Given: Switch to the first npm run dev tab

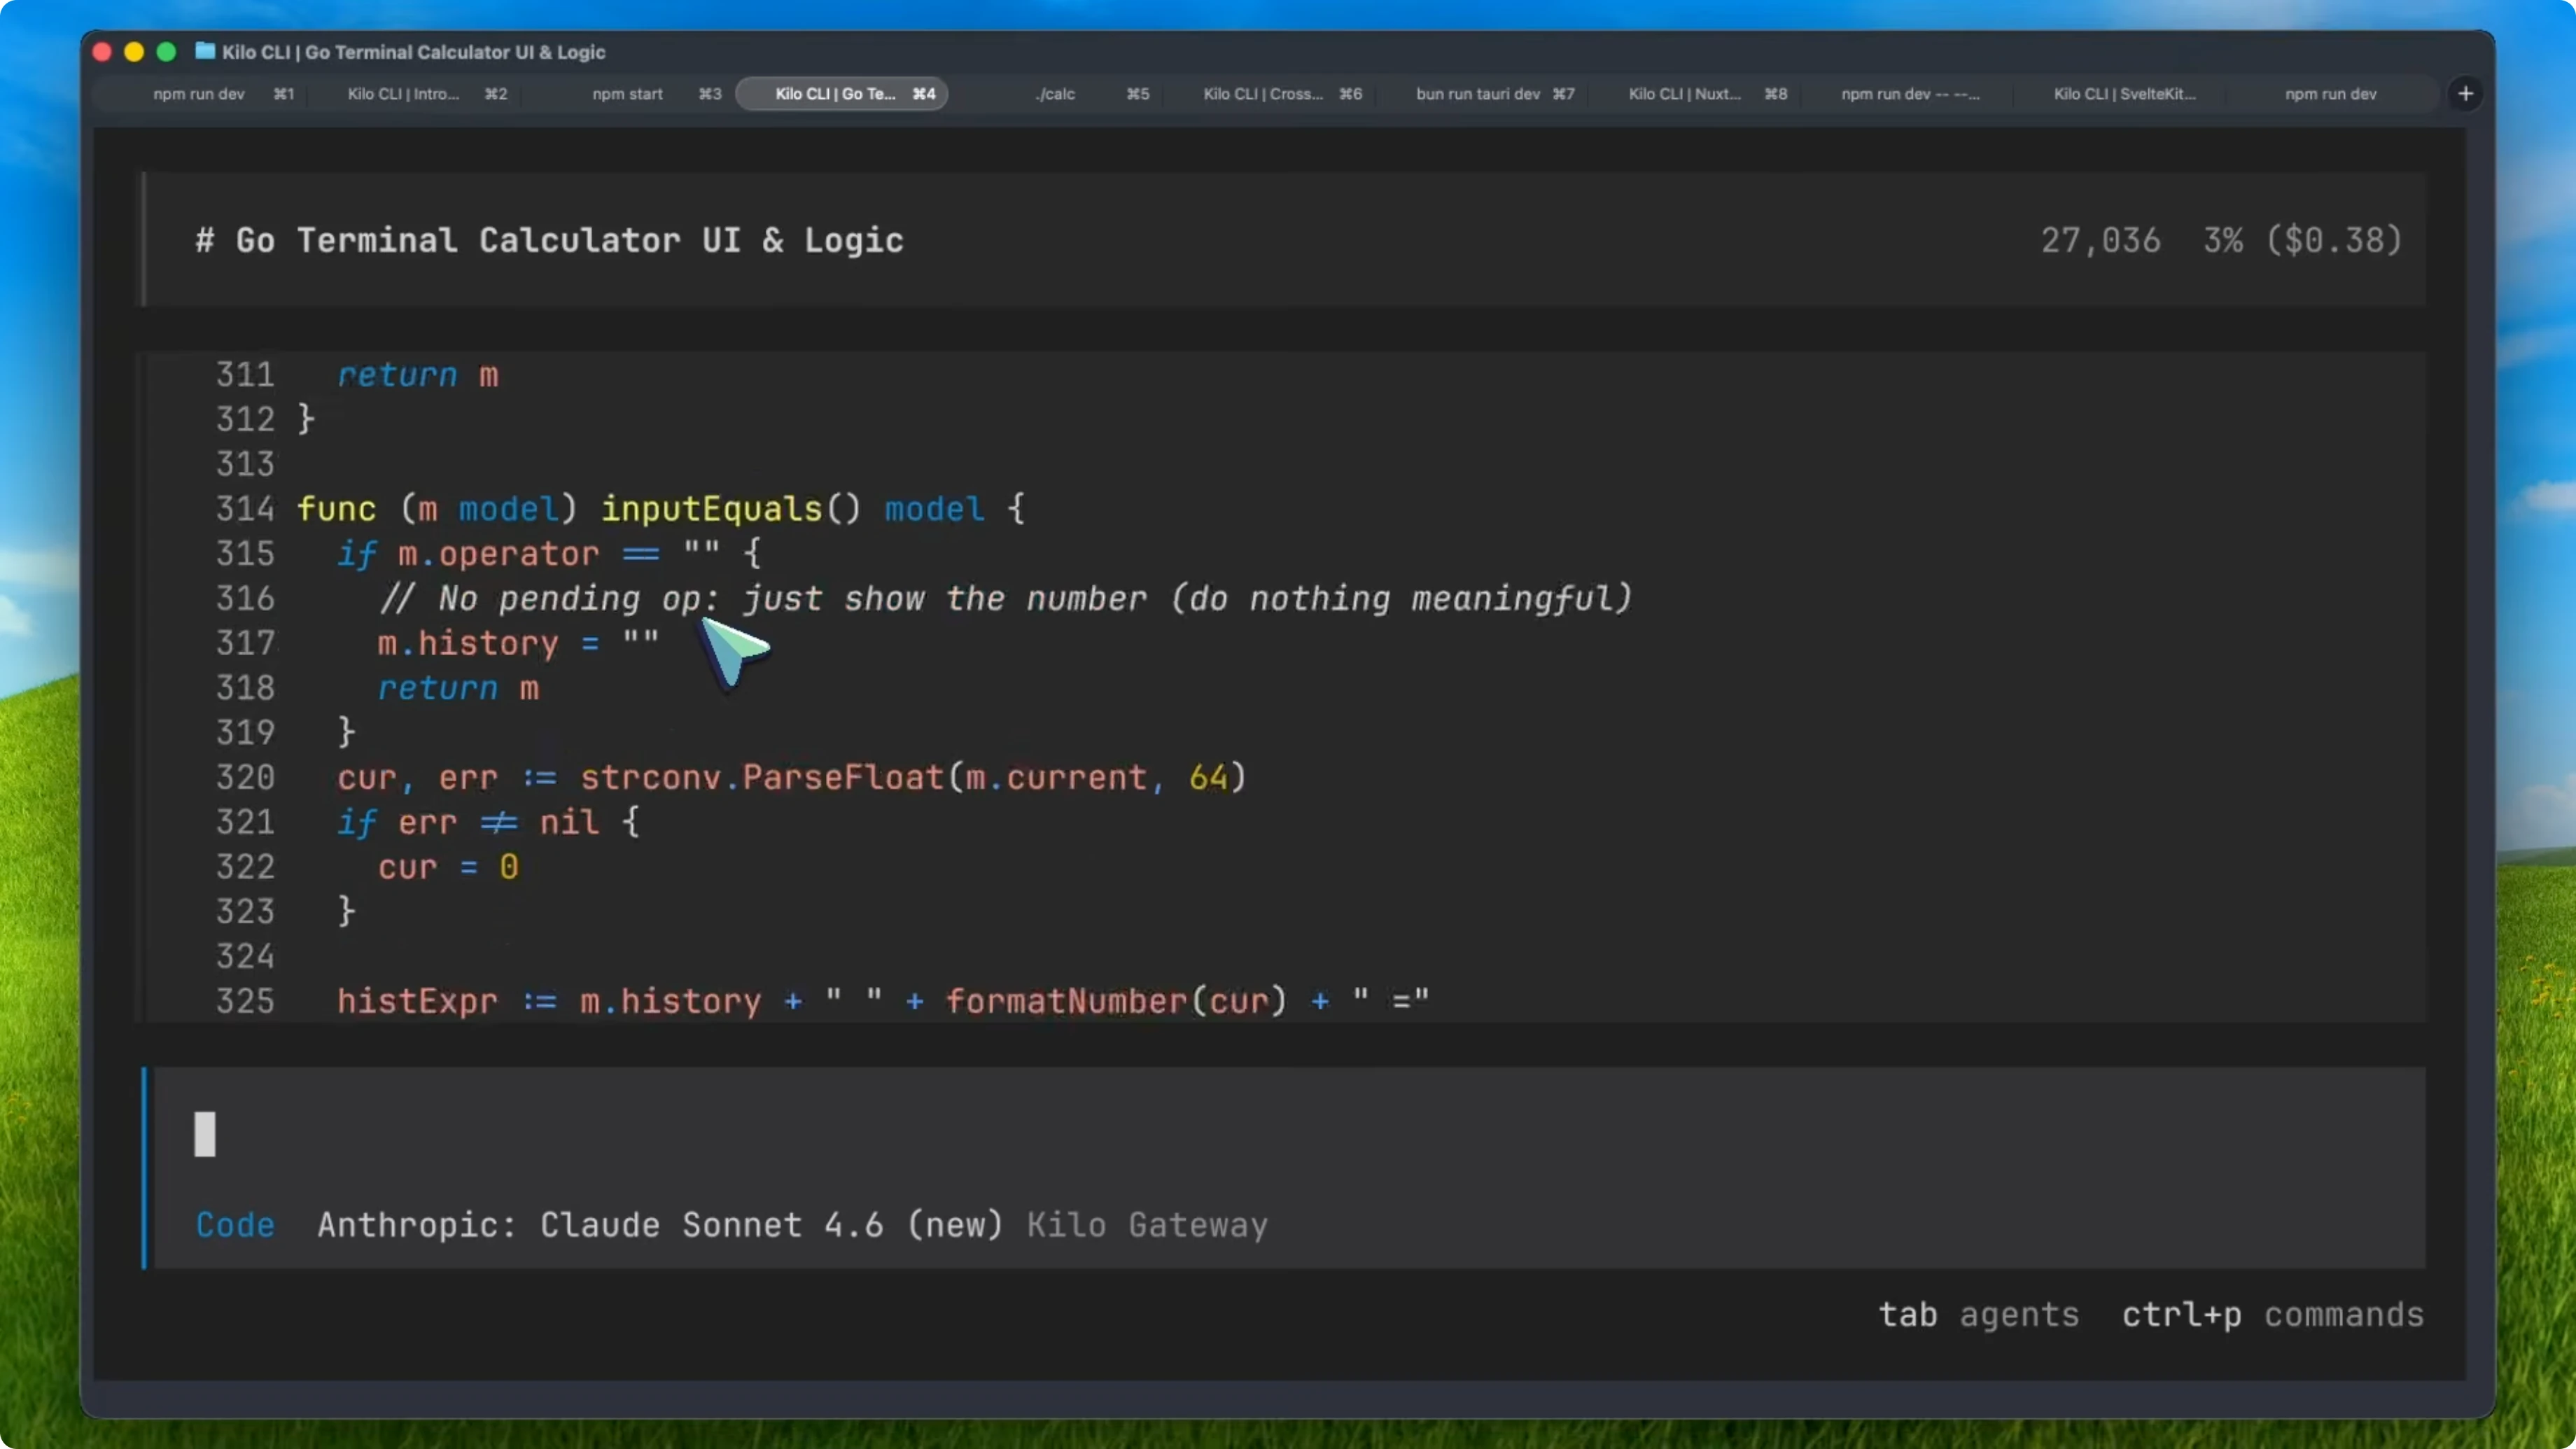Looking at the screenshot, I should [199, 93].
